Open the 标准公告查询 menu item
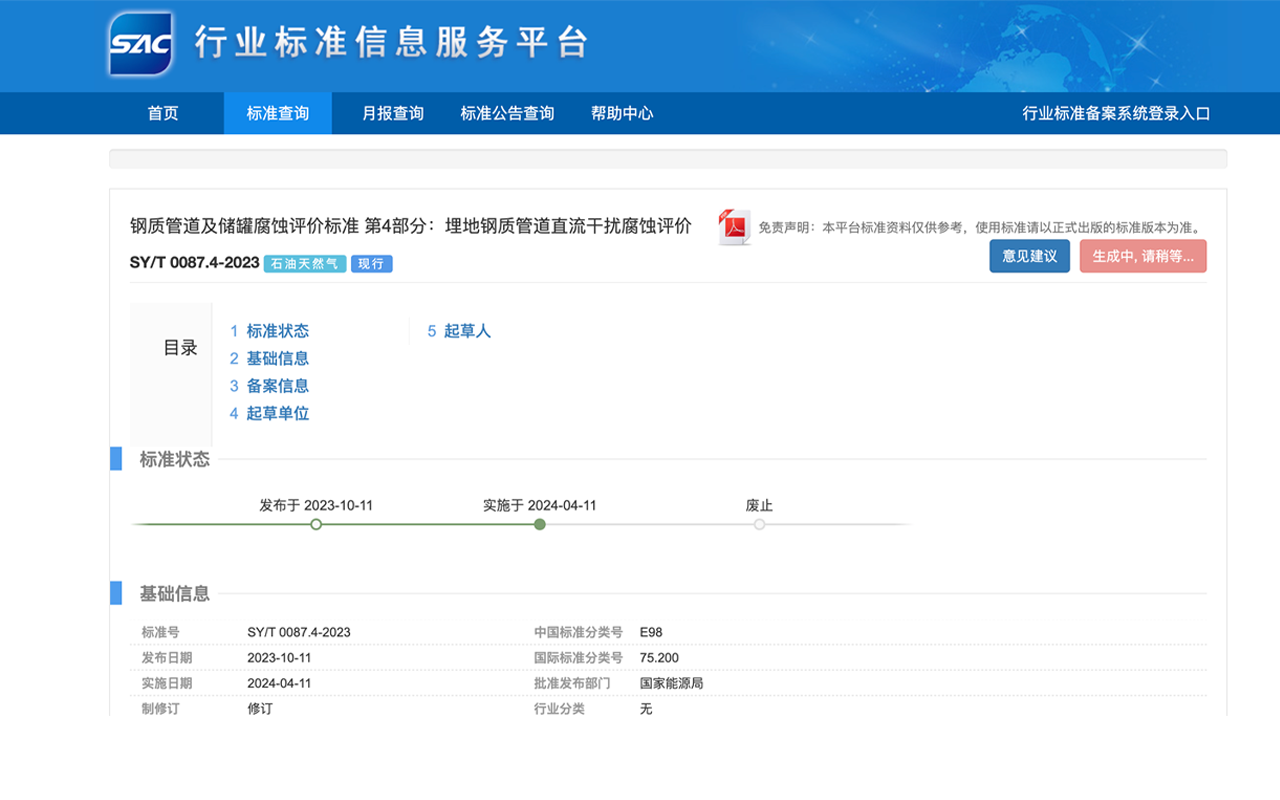1280x800 pixels. [506, 113]
